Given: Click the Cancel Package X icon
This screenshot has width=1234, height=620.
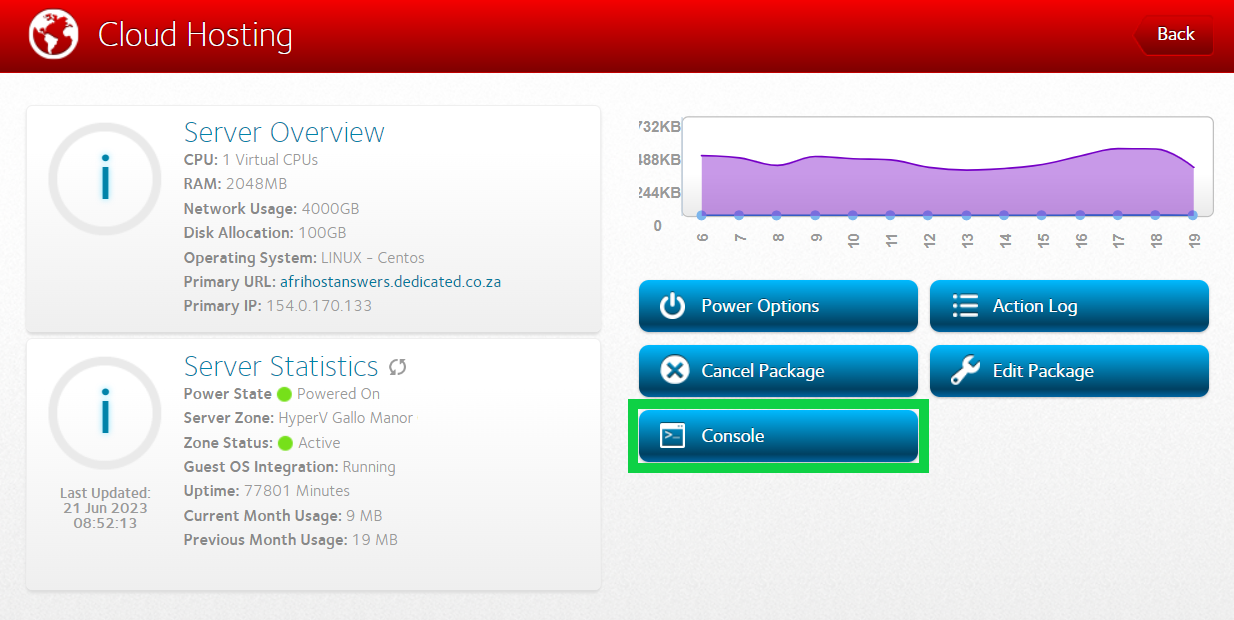Looking at the screenshot, I should click(675, 371).
